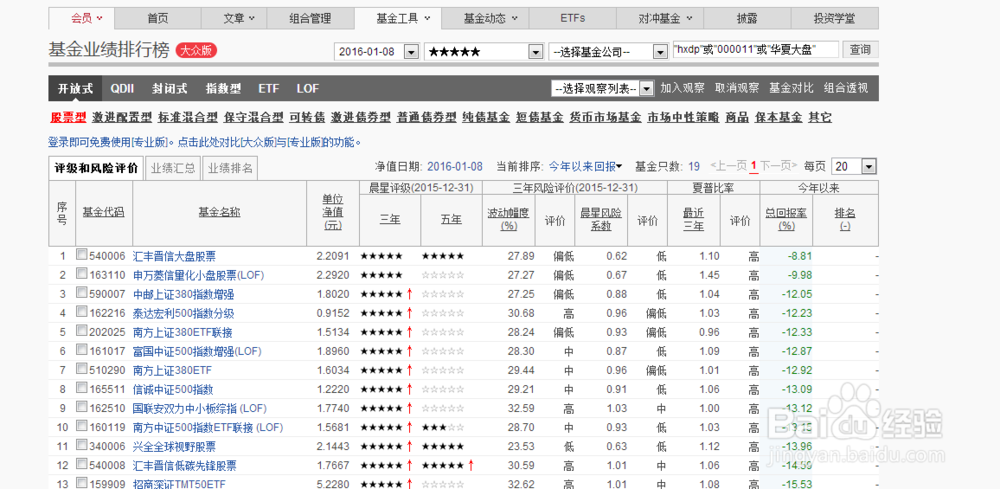Image resolution: width=1000 pixels, height=489 pixels.
Task: Click the 大众版 red badge
Action: pyautogui.click(x=196, y=51)
